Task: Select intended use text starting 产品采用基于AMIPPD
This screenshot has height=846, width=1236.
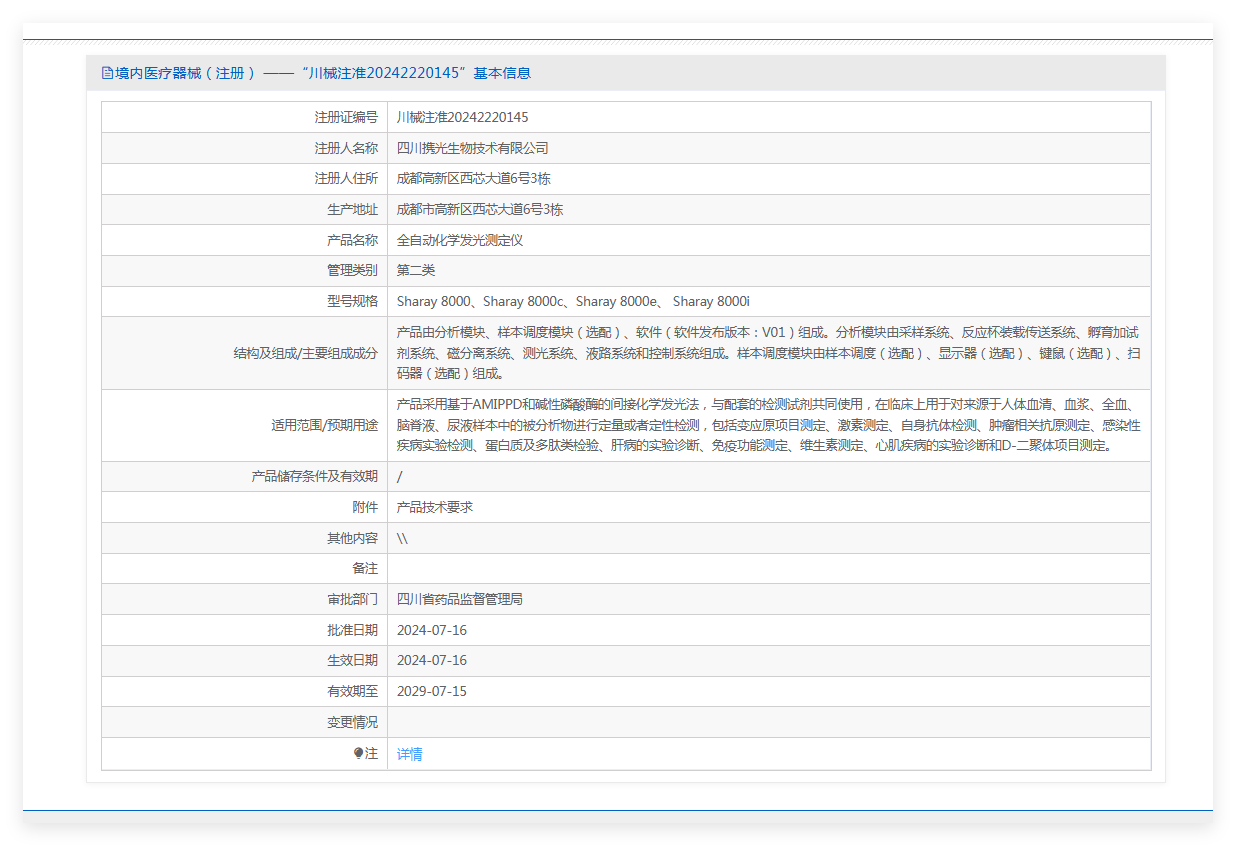Action: point(768,425)
